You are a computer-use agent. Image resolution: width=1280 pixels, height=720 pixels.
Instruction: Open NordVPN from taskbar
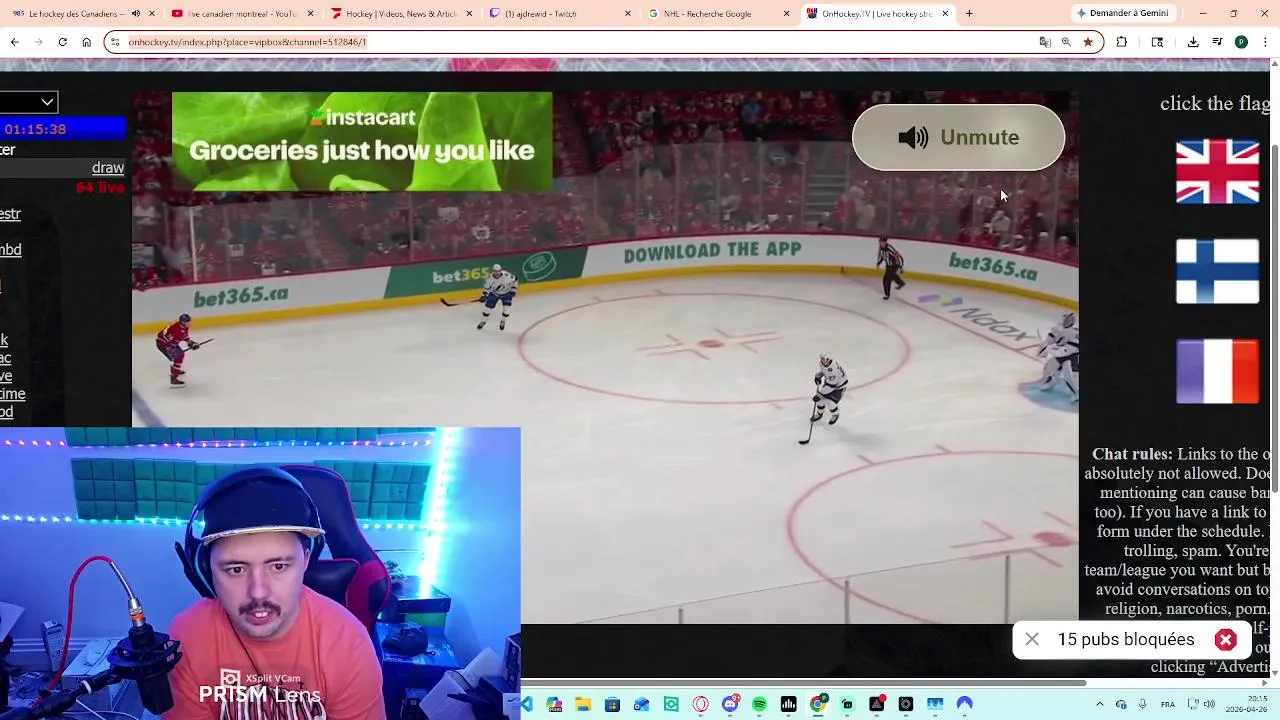(964, 704)
